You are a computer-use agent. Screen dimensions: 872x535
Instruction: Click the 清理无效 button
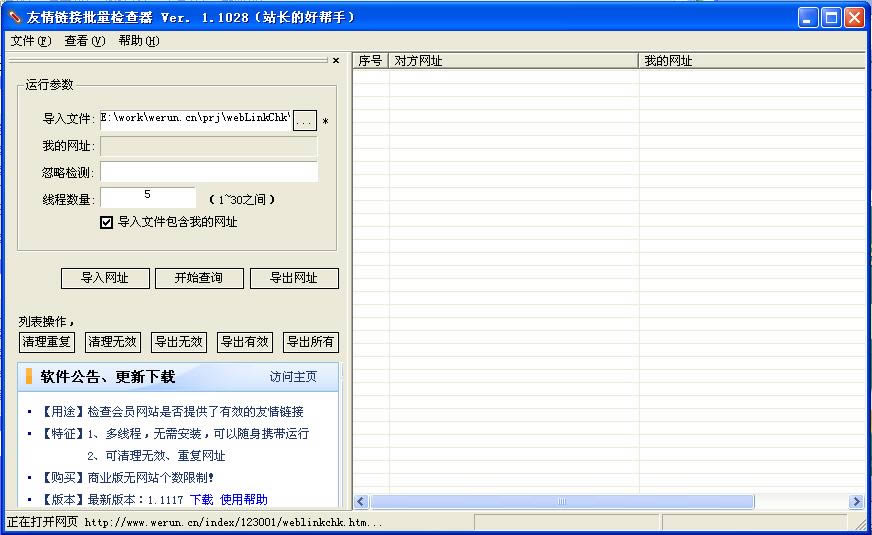tap(113, 342)
